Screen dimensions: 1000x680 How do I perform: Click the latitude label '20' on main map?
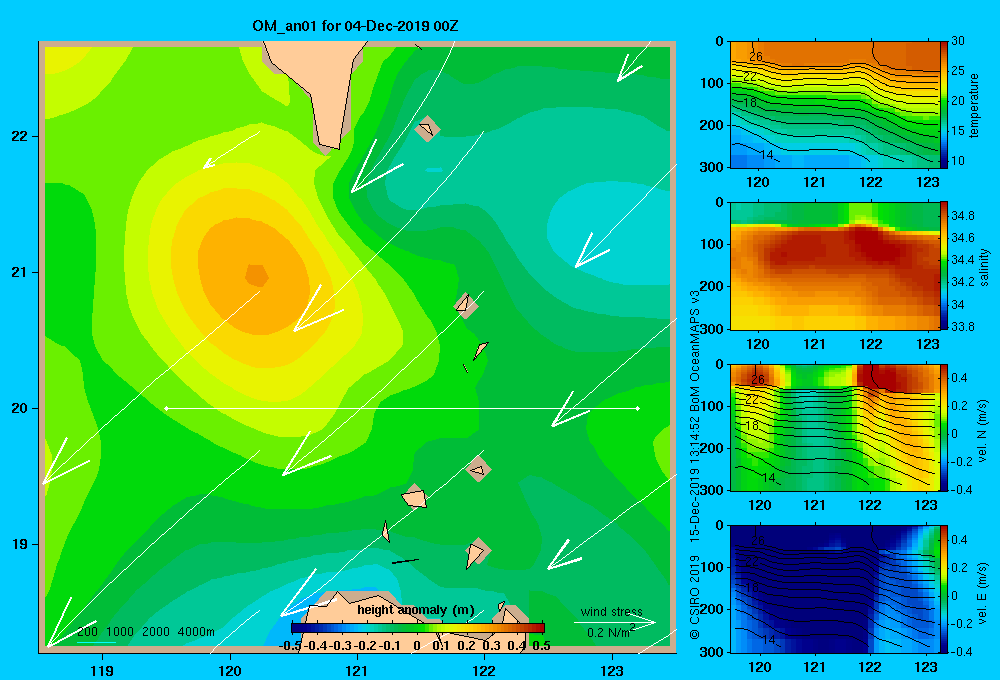pos(20,408)
